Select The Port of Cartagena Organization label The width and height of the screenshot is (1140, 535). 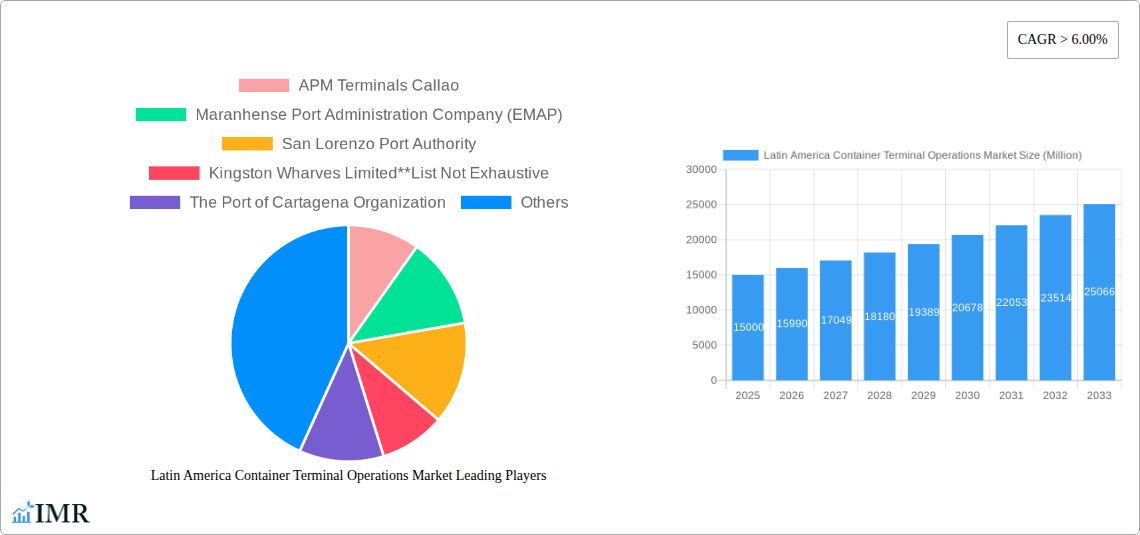tap(318, 202)
